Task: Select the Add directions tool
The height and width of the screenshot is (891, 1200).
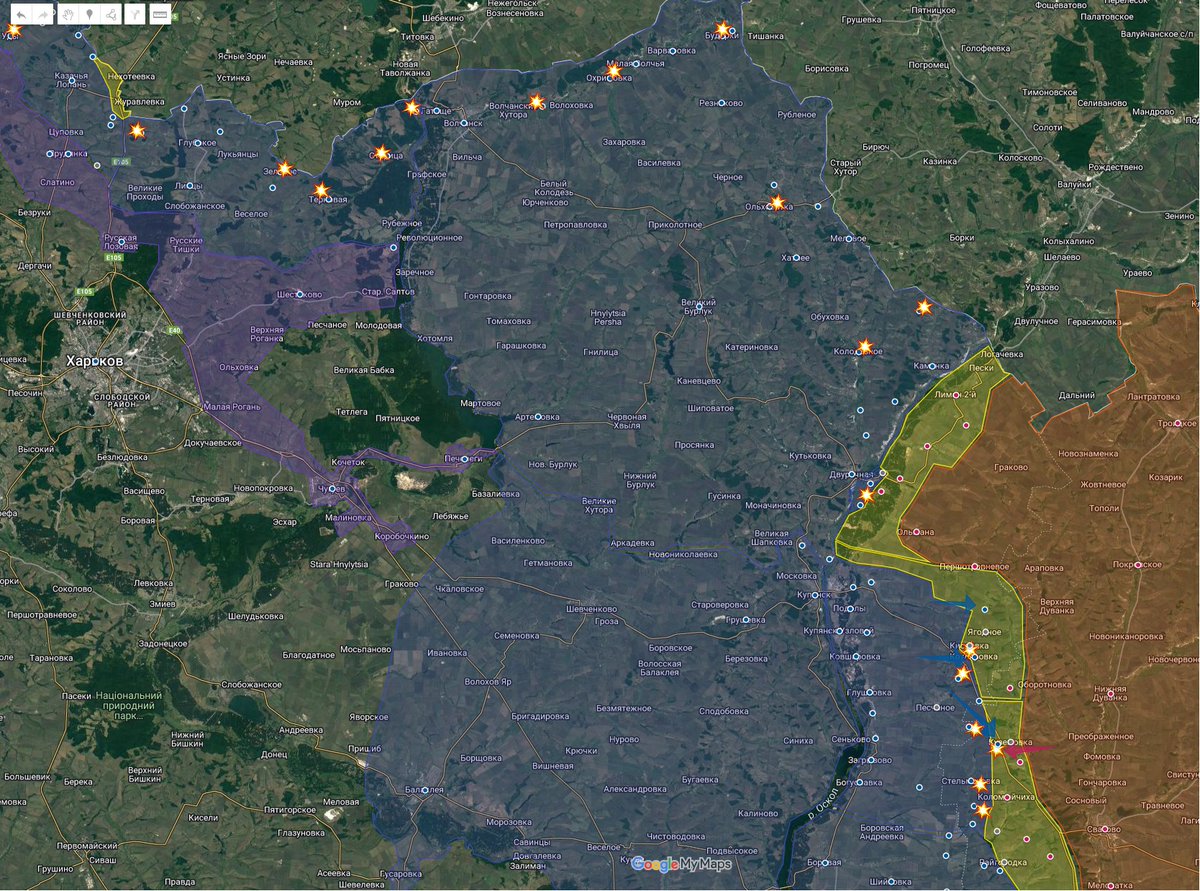Action: [135, 14]
